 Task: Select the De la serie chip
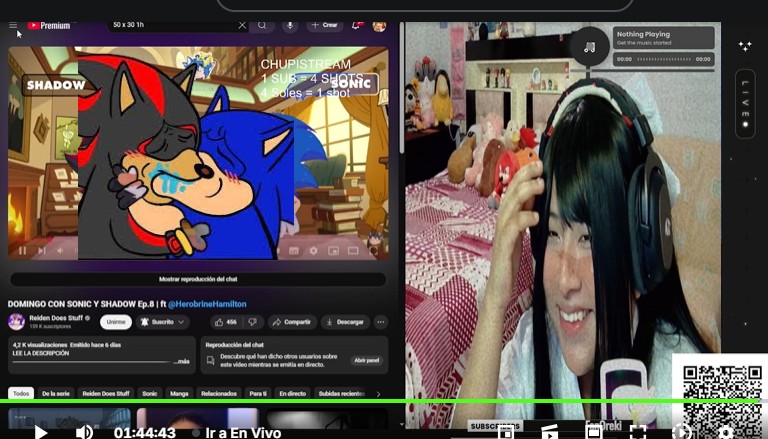point(56,393)
